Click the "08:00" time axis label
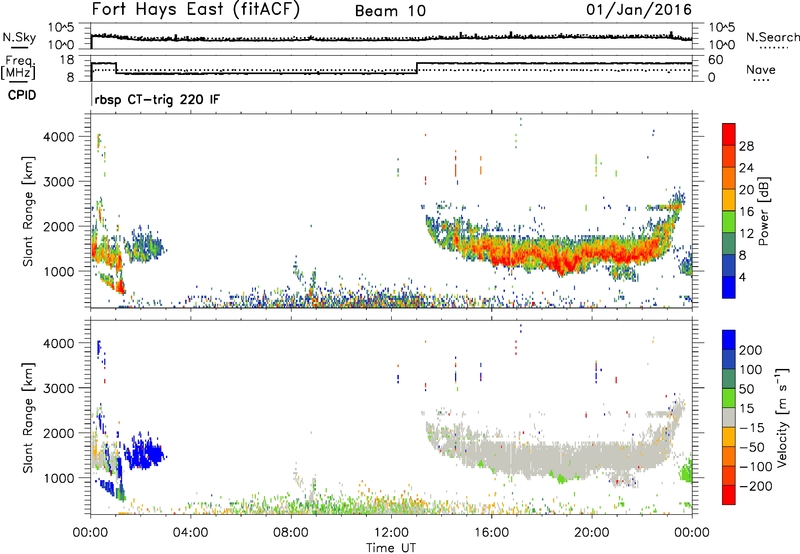 pos(291,533)
